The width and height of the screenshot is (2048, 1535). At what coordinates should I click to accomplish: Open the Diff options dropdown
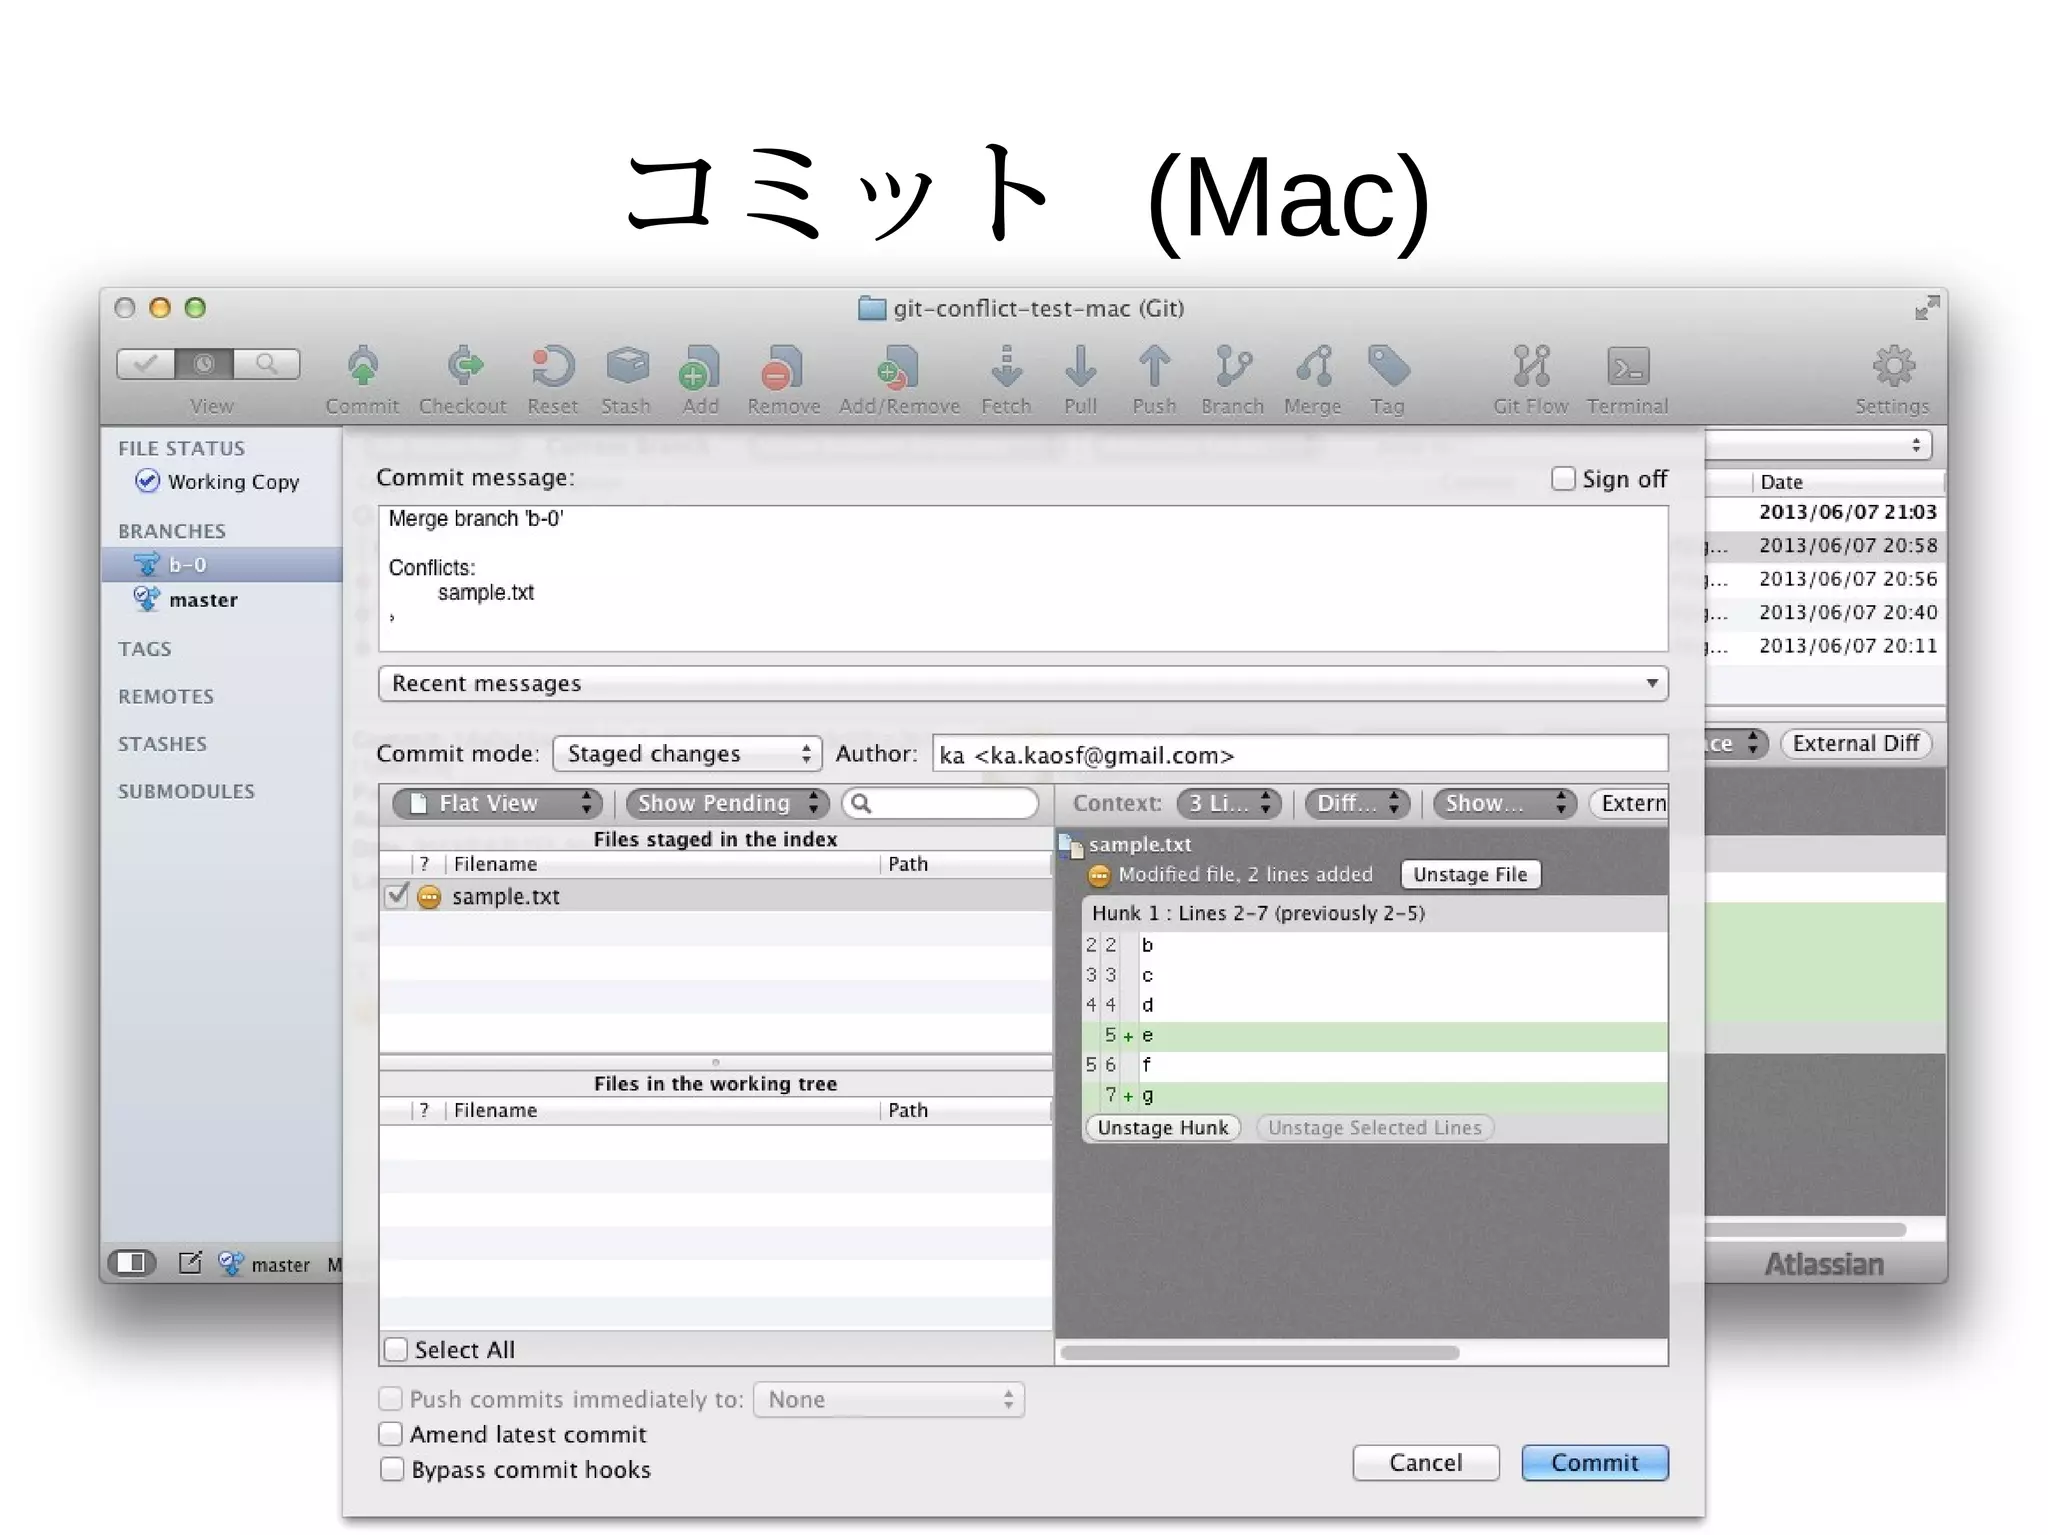[x=1357, y=803]
